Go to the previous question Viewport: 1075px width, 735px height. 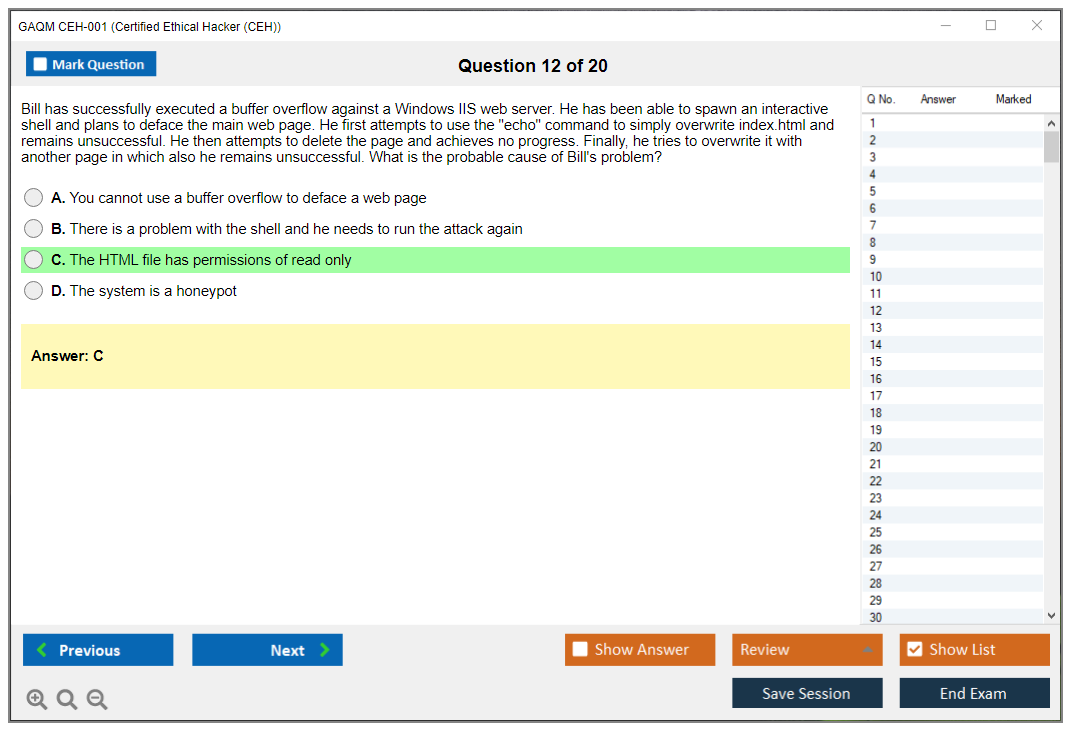point(98,650)
